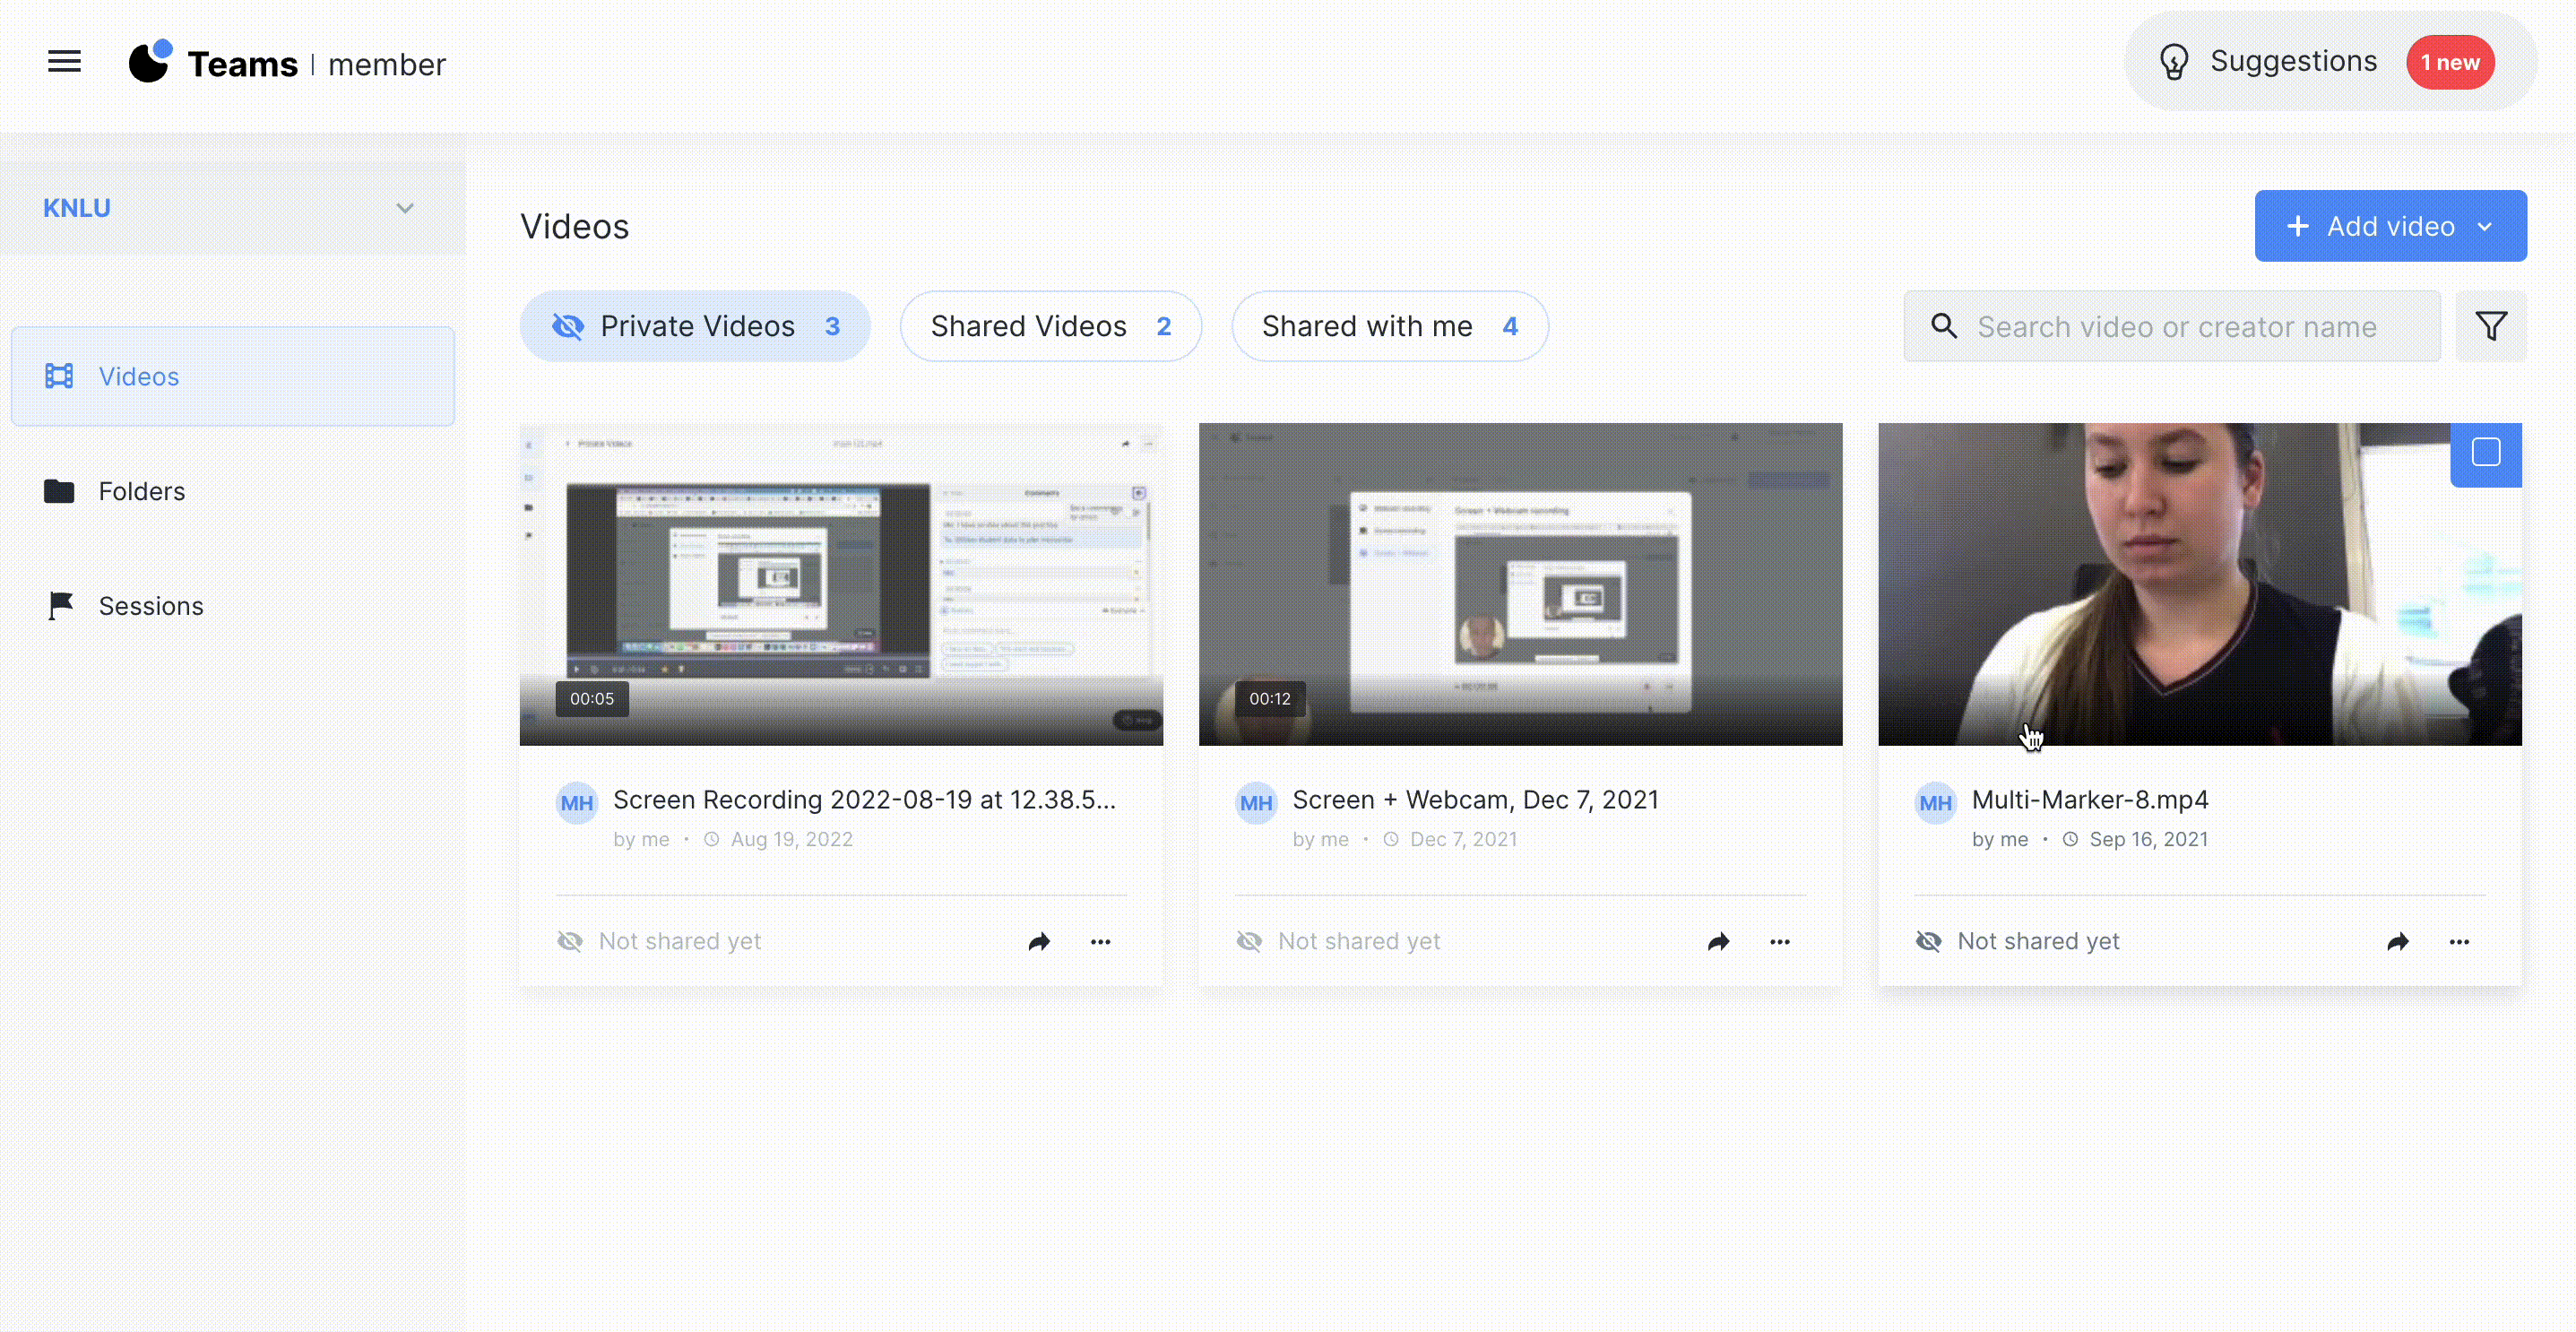Open the hamburger menu icon
The image size is (2576, 1332).
pyautogui.click(x=64, y=62)
